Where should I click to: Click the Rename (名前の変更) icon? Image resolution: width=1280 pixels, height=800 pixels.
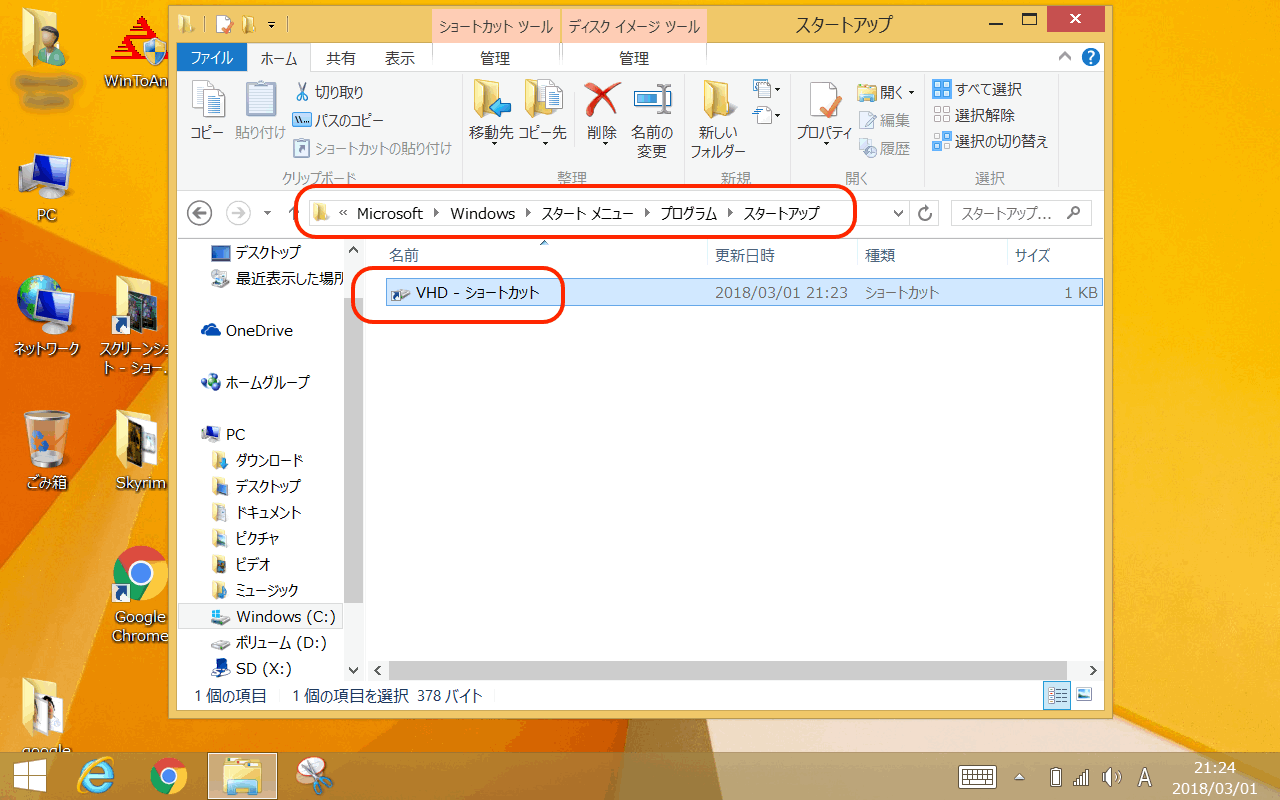coord(652,101)
